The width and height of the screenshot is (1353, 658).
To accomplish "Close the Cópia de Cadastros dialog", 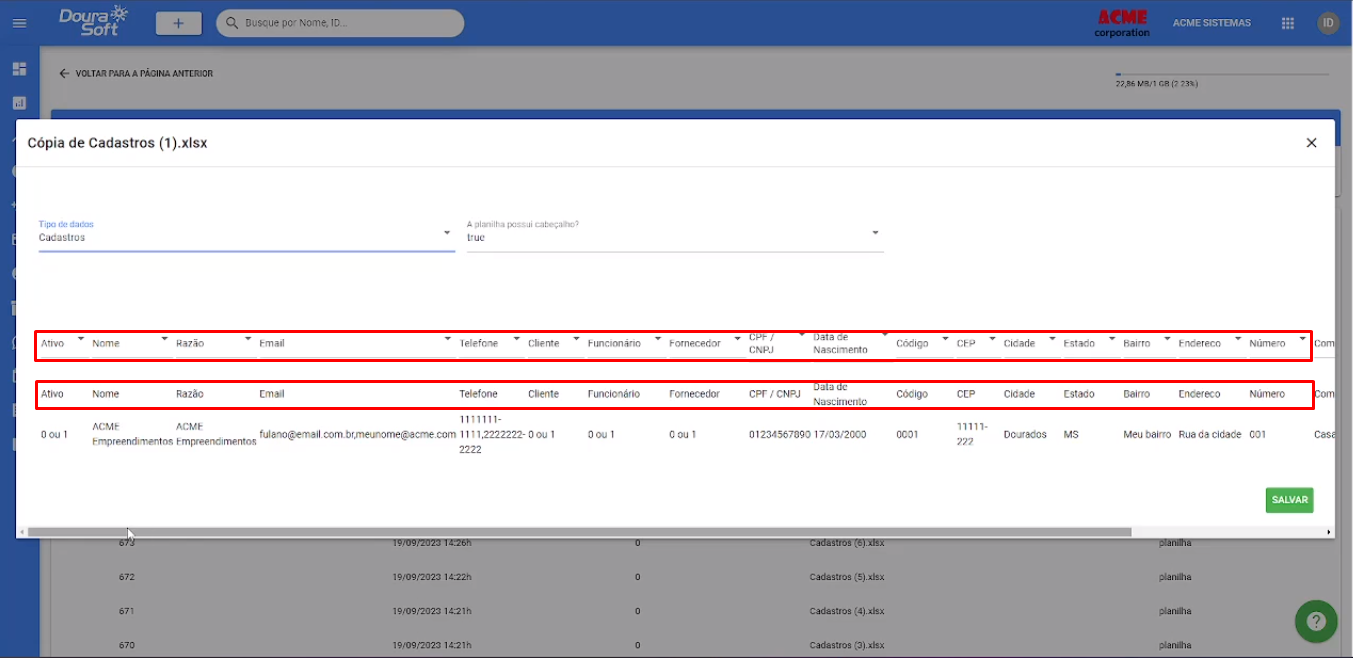I will [1311, 143].
